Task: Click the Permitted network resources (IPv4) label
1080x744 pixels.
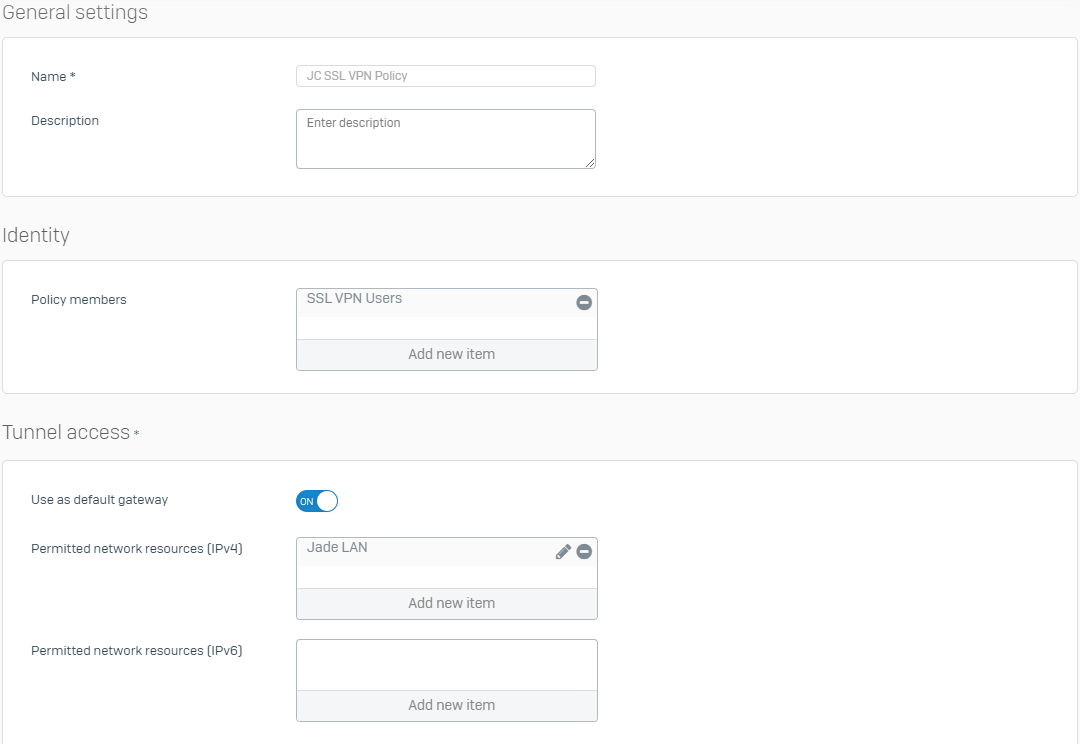Action: 137,549
